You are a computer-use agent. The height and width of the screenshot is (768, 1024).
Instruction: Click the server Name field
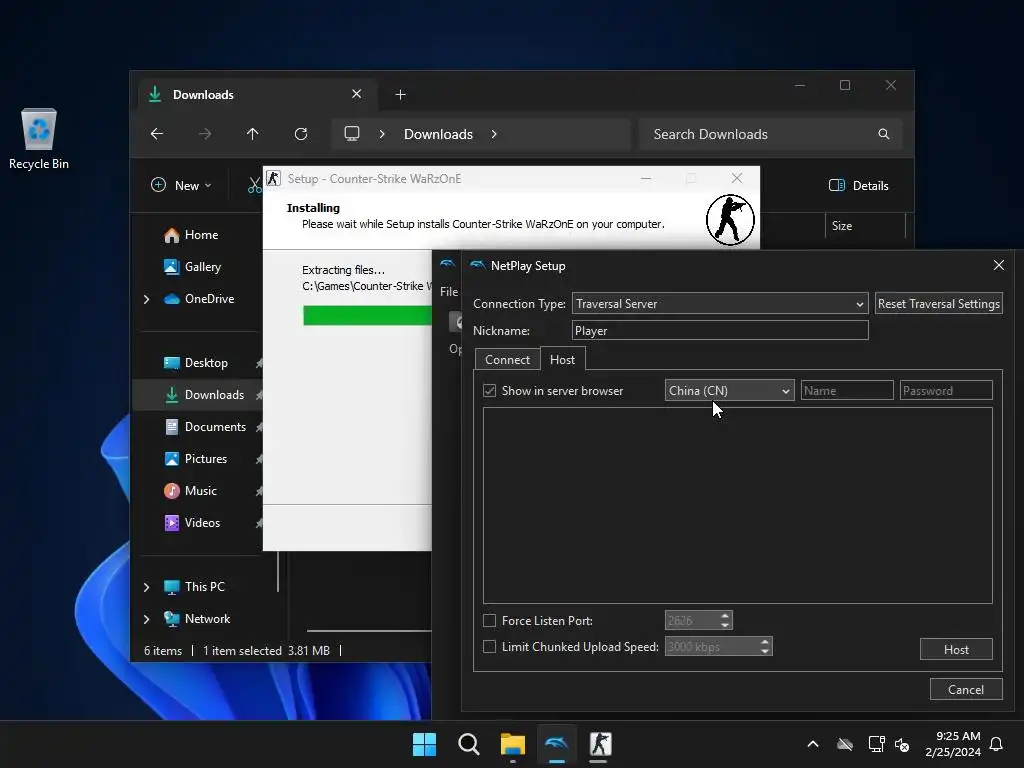pos(847,391)
